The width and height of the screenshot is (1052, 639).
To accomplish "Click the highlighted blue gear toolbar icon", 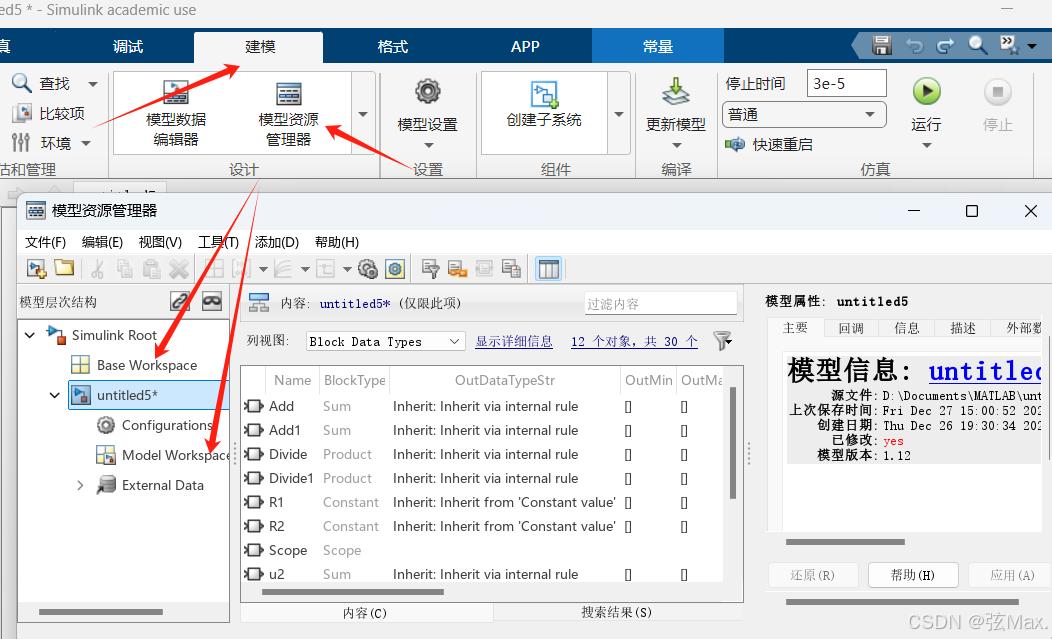I will (395, 269).
